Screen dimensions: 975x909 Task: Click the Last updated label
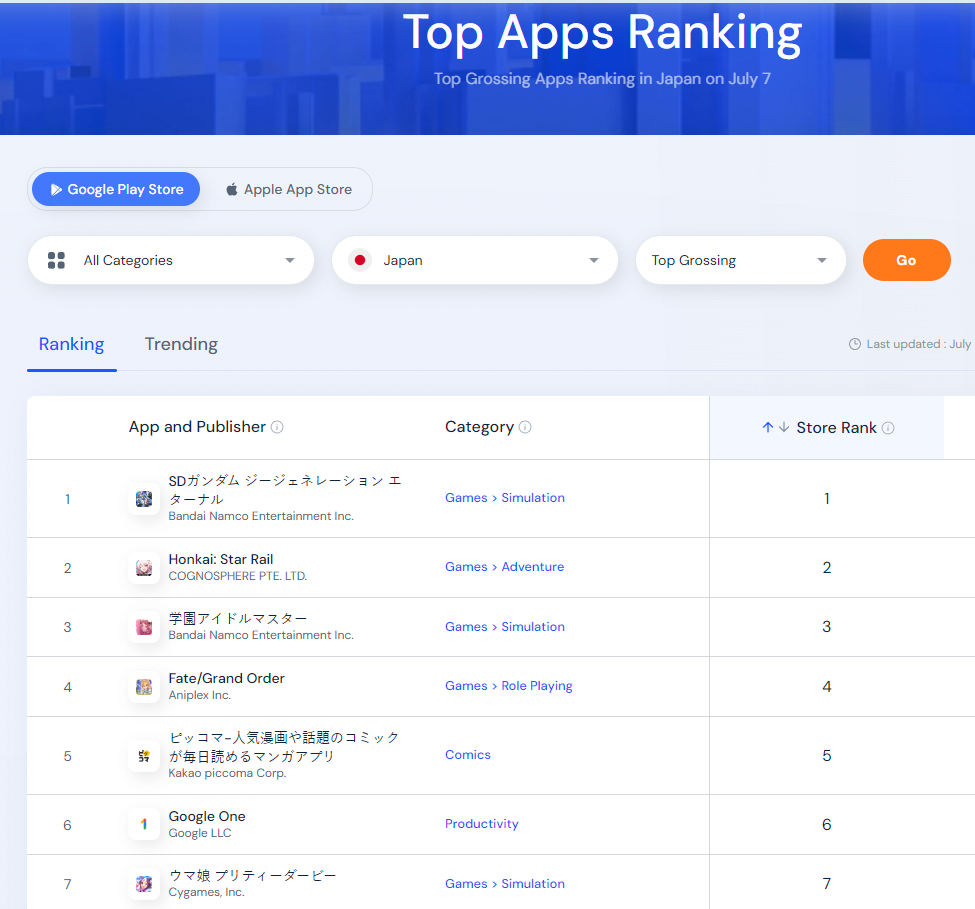(x=919, y=344)
